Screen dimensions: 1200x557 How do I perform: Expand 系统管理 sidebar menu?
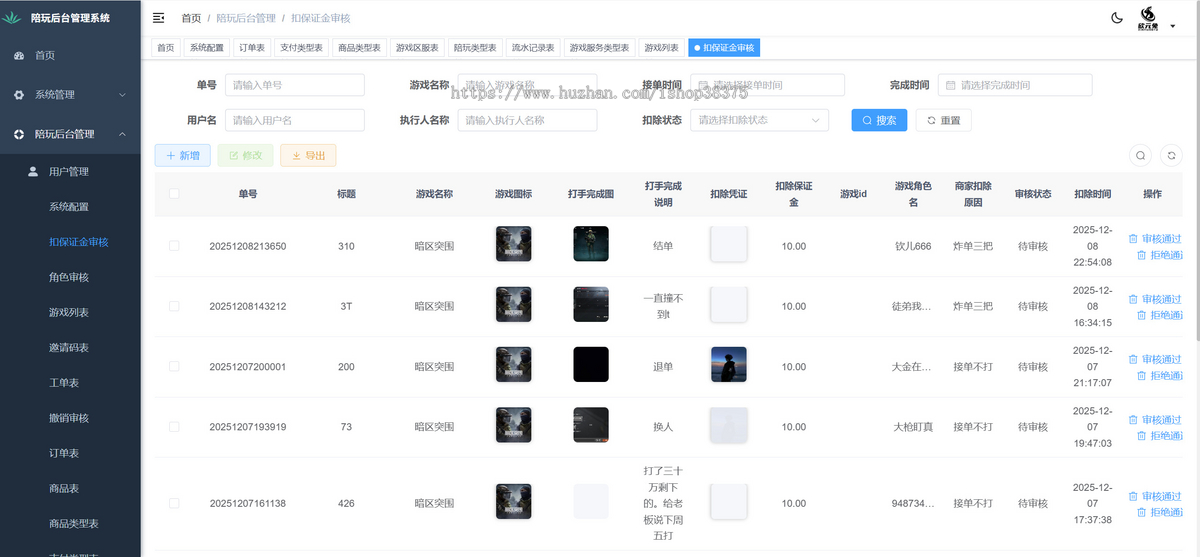[70, 95]
